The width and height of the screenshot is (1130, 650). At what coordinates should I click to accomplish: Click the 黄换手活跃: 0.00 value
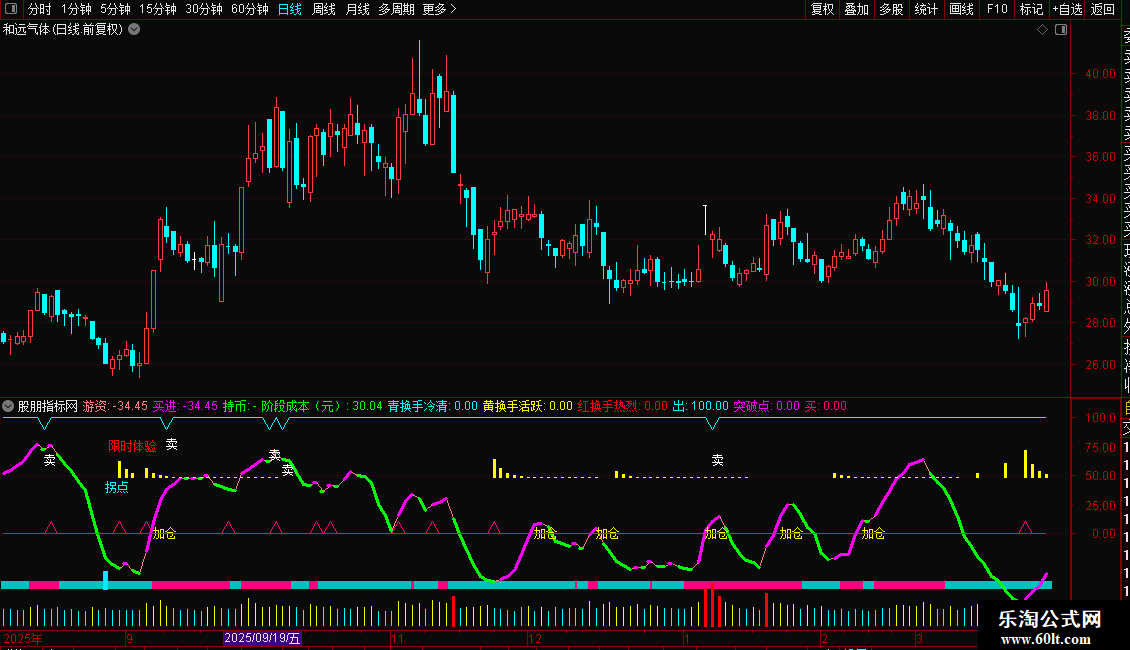528,406
